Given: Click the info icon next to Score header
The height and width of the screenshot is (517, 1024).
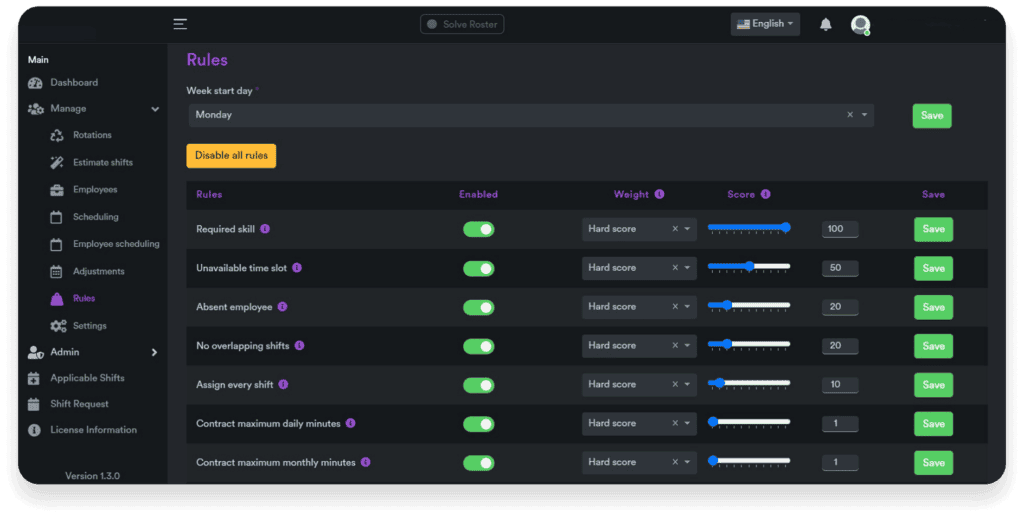Looking at the screenshot, I should pyautogui.click(x=765, y=195).
